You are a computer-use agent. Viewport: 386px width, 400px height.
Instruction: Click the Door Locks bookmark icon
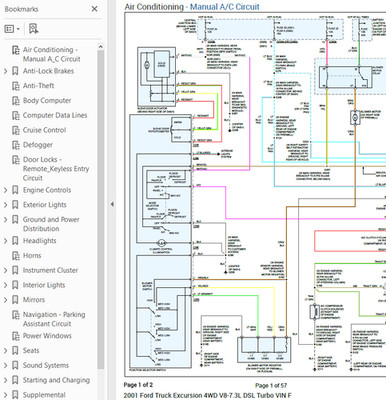pyautogui.click(x=15, y=160)
